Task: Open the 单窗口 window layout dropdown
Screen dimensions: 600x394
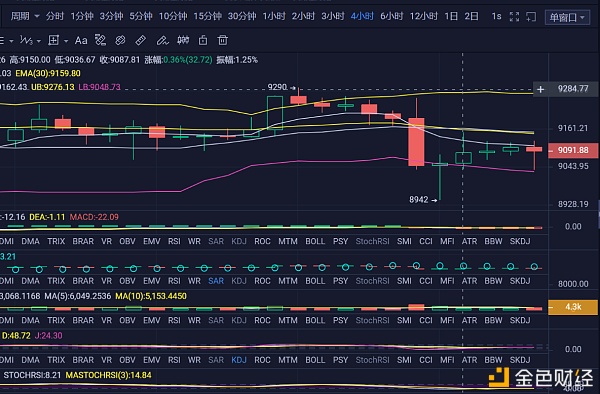Action: click(567, 17)
